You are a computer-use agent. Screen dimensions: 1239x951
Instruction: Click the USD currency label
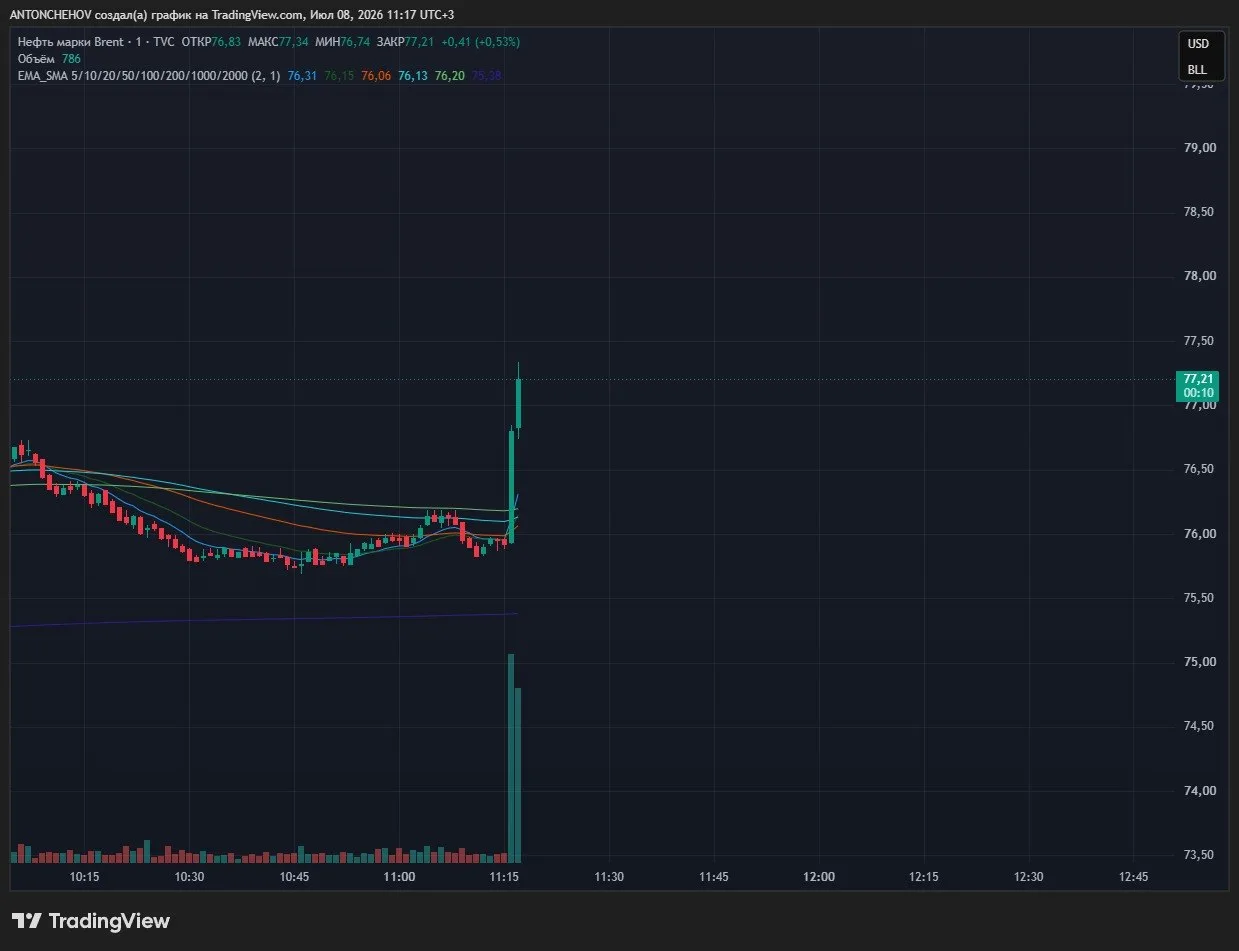(1198, 43)
